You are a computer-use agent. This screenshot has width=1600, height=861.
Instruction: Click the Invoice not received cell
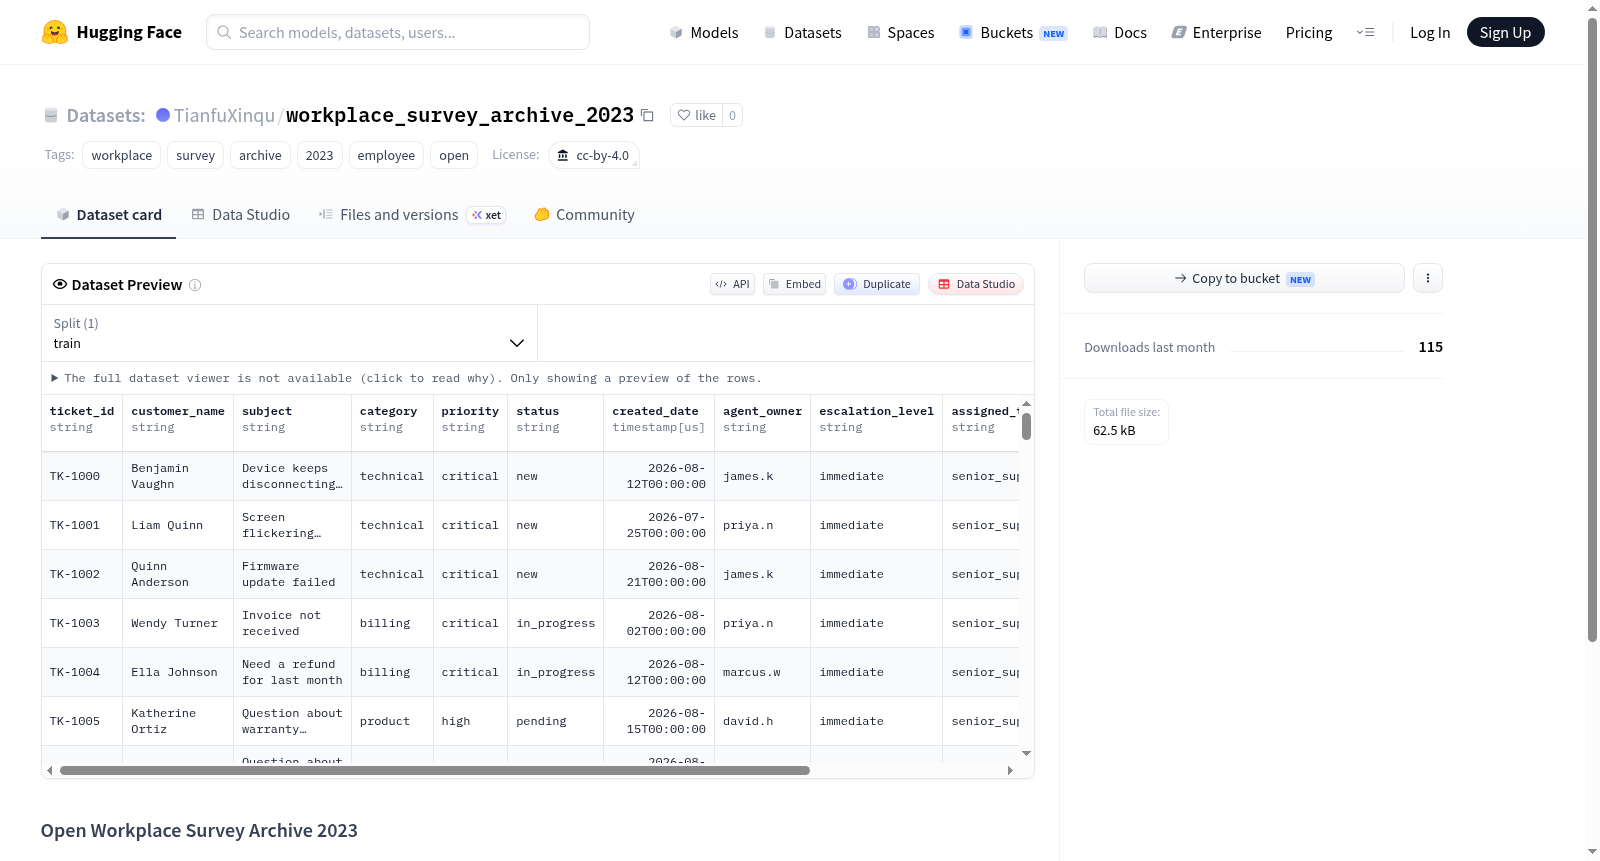[x=292, y=623]
